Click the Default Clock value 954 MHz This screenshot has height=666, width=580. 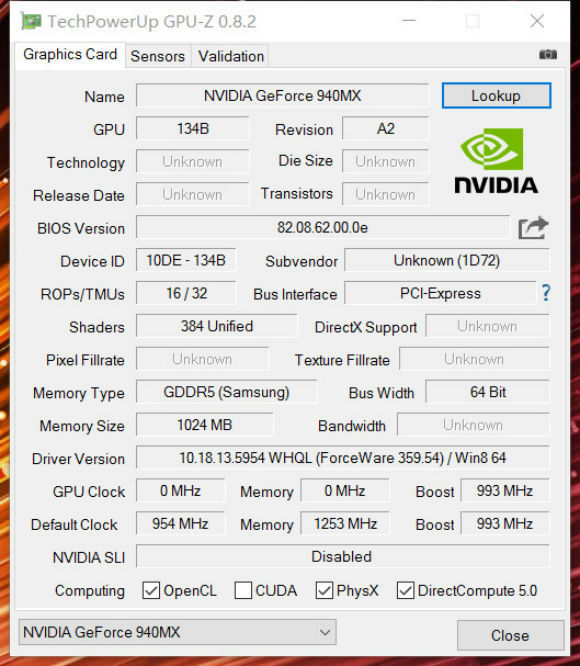pos(180,524)
